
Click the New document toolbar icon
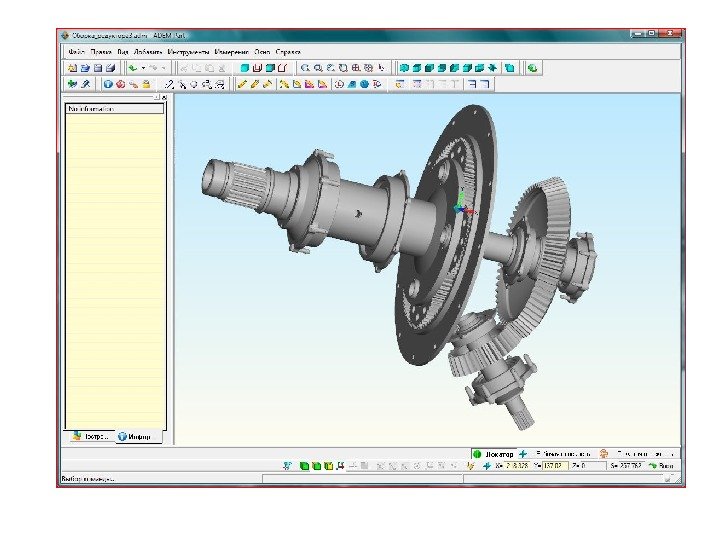click(x=73, y=68)
